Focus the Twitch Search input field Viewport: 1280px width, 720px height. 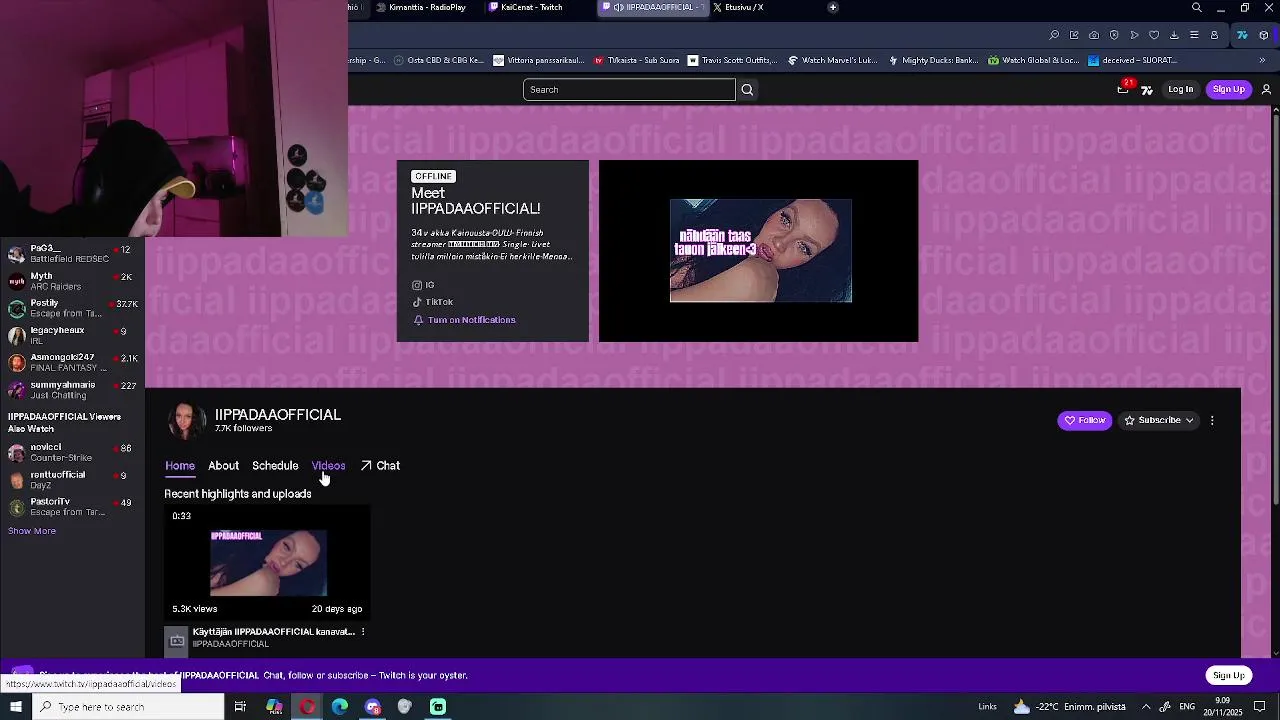[629, 90]
